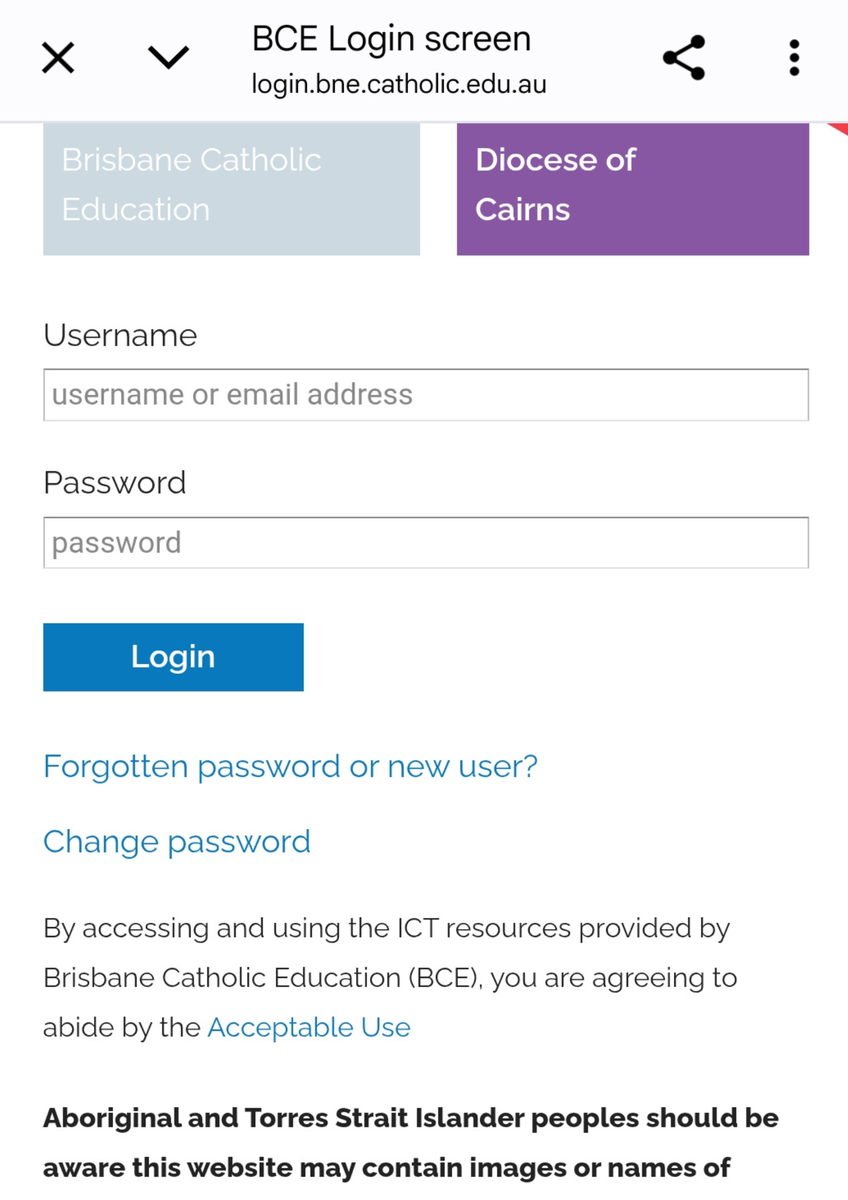Follow the Change password link

(x=177, y=842)
